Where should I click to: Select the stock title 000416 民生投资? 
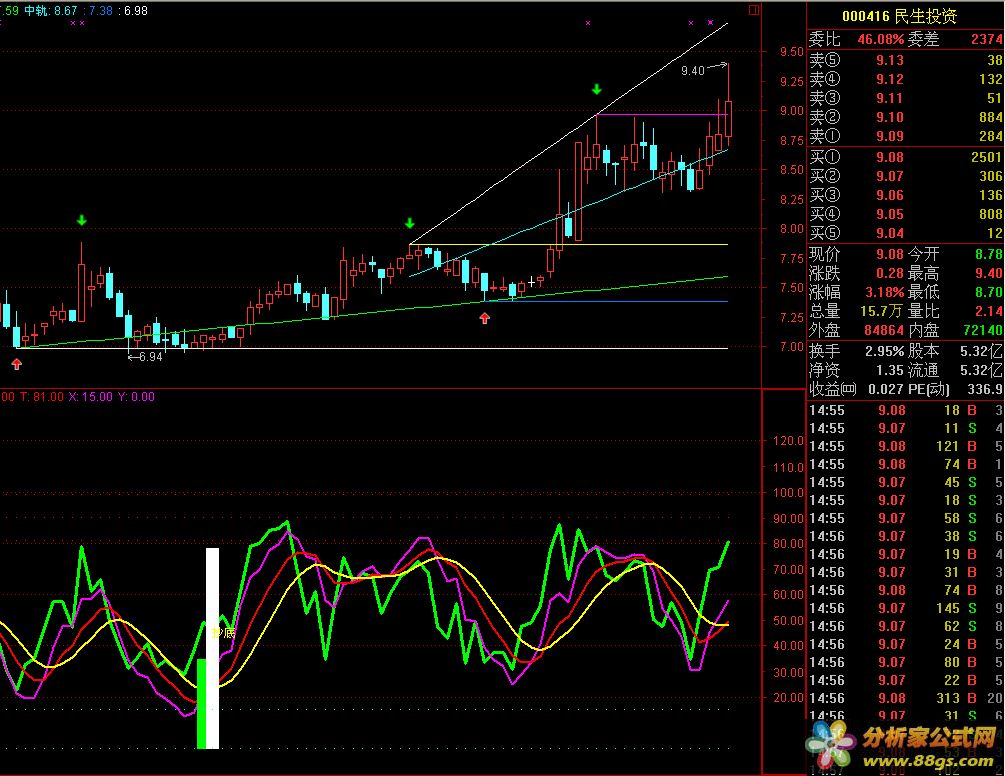[899, 15]
